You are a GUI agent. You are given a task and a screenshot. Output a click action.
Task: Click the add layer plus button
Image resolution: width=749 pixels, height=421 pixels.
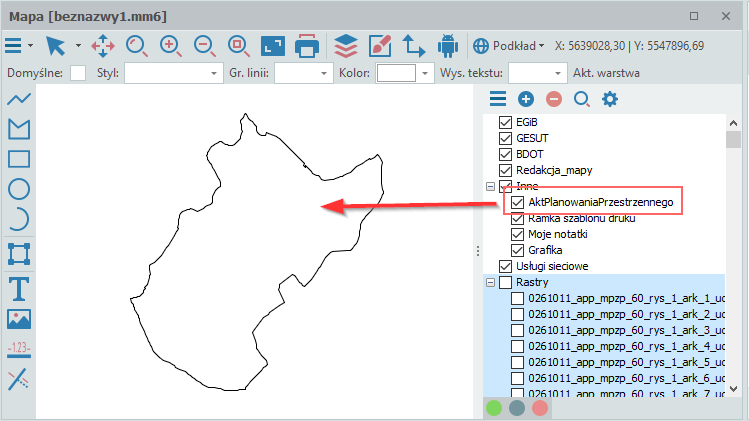click(x=526, y=98)
